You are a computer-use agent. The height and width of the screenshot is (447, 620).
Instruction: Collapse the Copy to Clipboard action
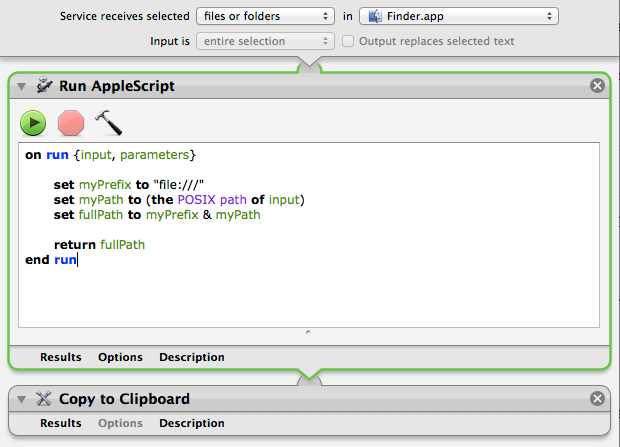[22, 399]
